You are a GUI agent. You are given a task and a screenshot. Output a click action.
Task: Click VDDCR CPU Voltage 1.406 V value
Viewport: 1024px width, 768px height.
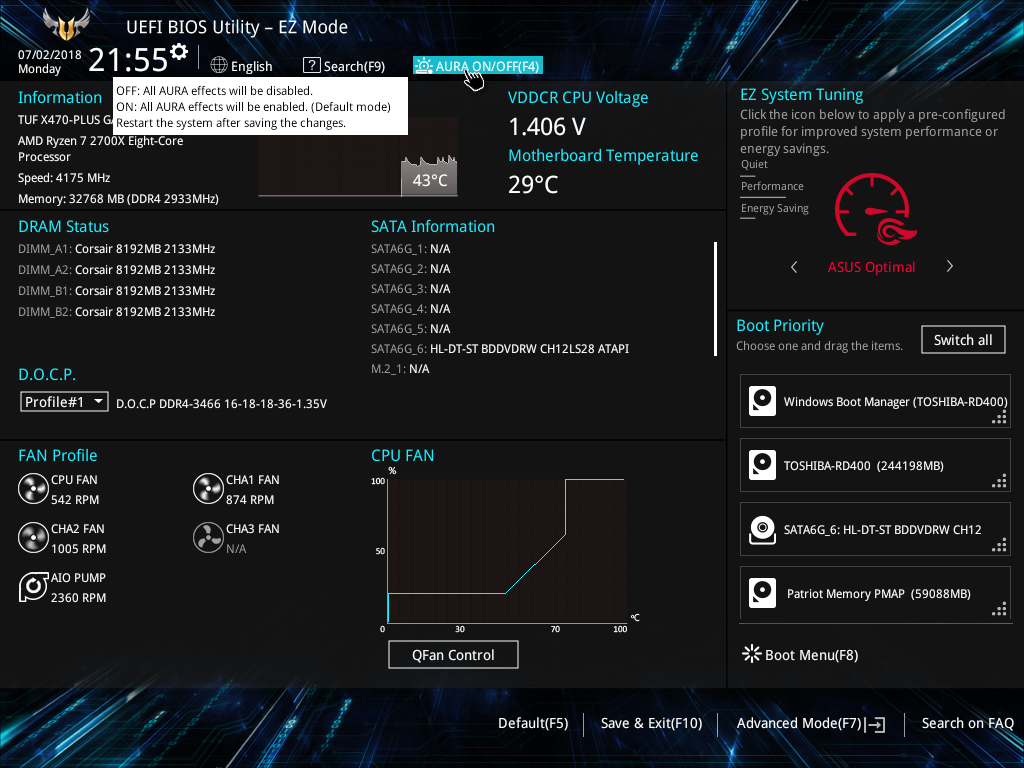point(547,127)
